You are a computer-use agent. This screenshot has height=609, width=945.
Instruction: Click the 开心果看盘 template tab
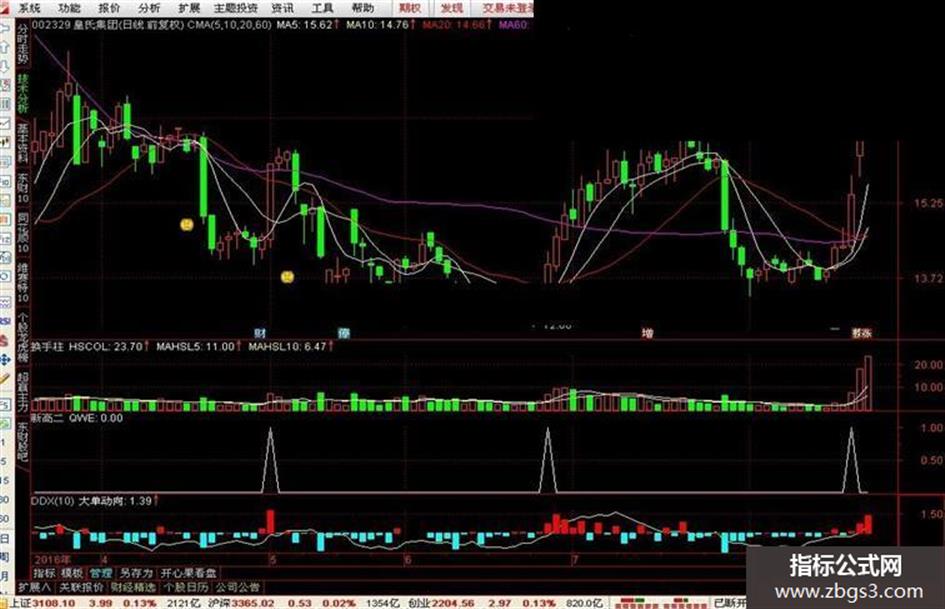[189, 573]
